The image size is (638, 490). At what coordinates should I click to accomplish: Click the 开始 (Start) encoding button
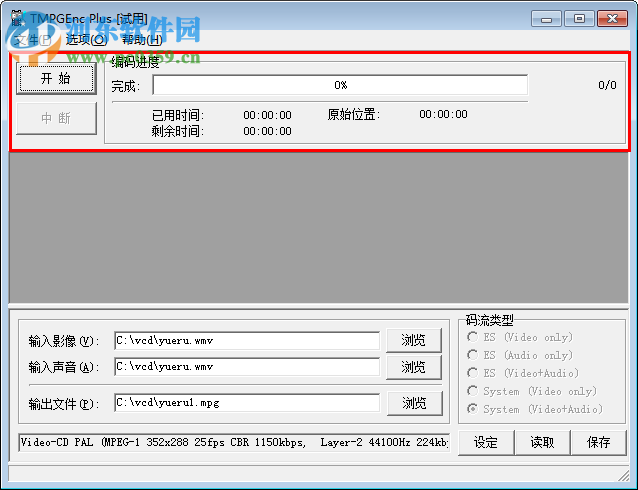pos(56,79)
